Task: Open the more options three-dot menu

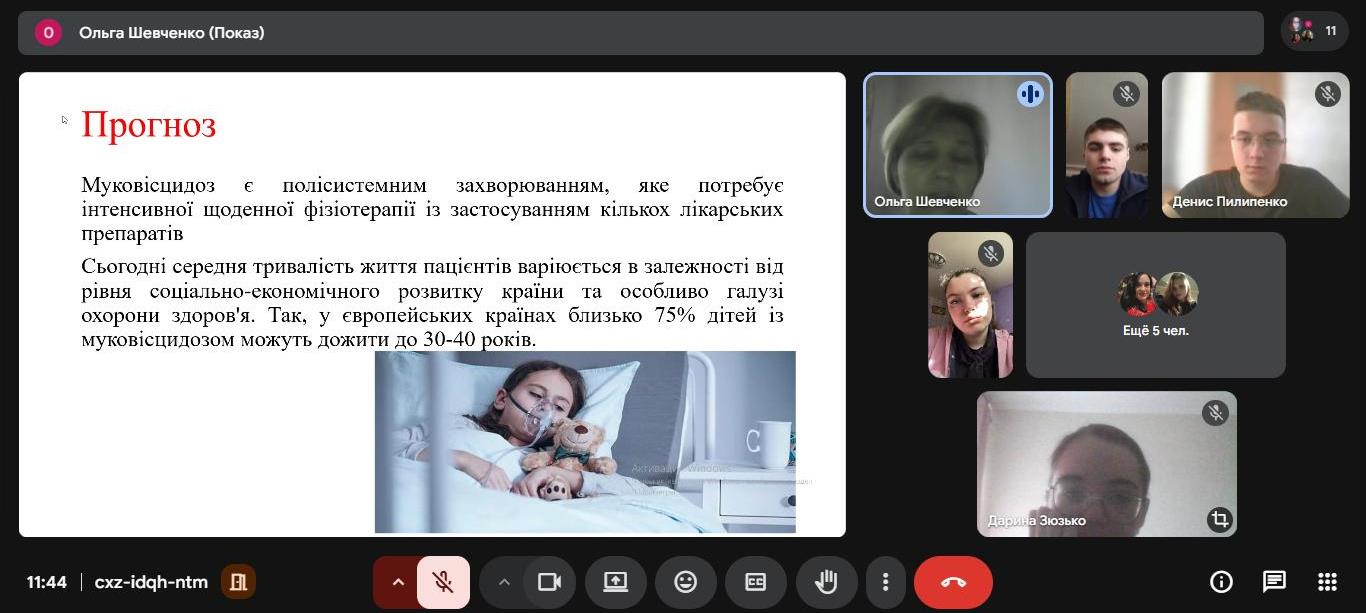Action: [x=885, y=581]
